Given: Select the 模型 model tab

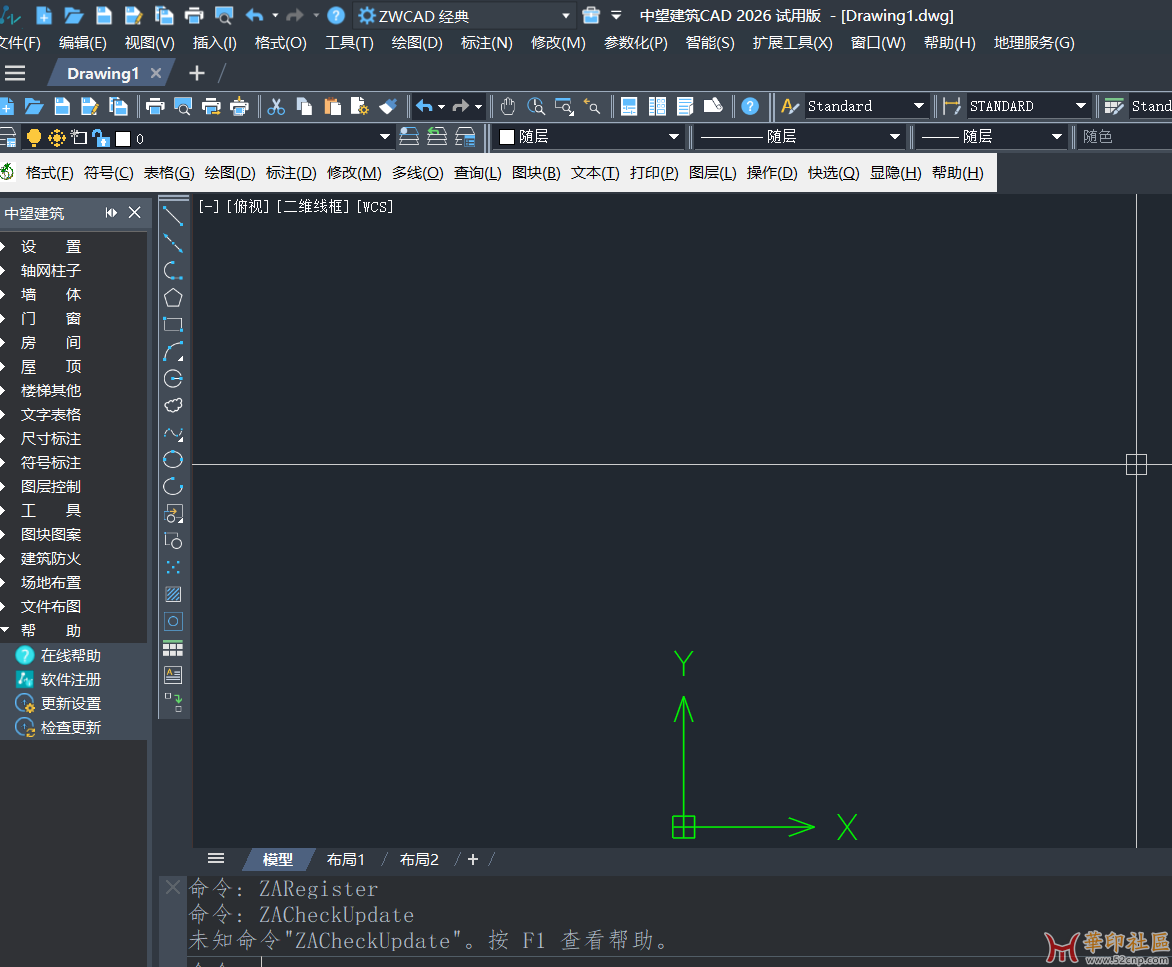Looking at the screenshot, I should pos(277,859).
